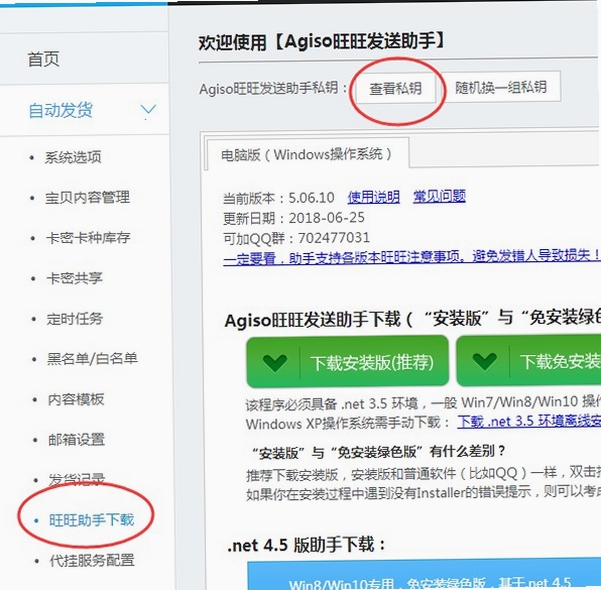Click heading 欢迎使用【Agiso旺旺发送助手】
This screenshot has width=601, height=590.
tap(322, 41)
